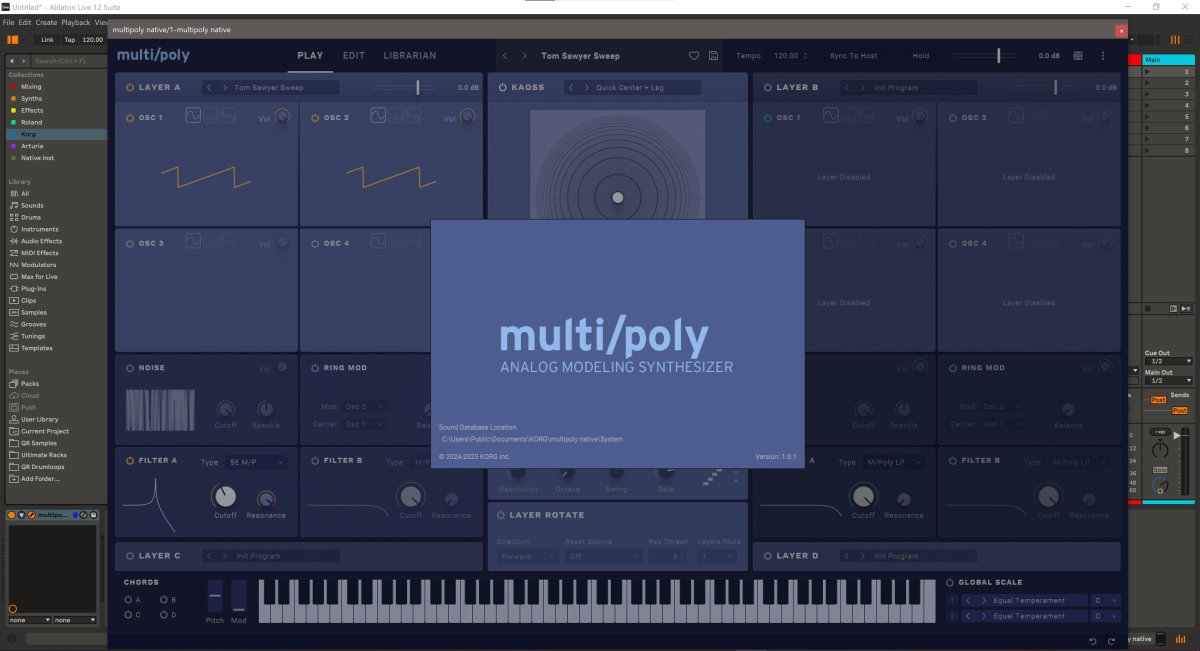
Task: Toggle Layer C power button
Action: click(x=129, y=556)
